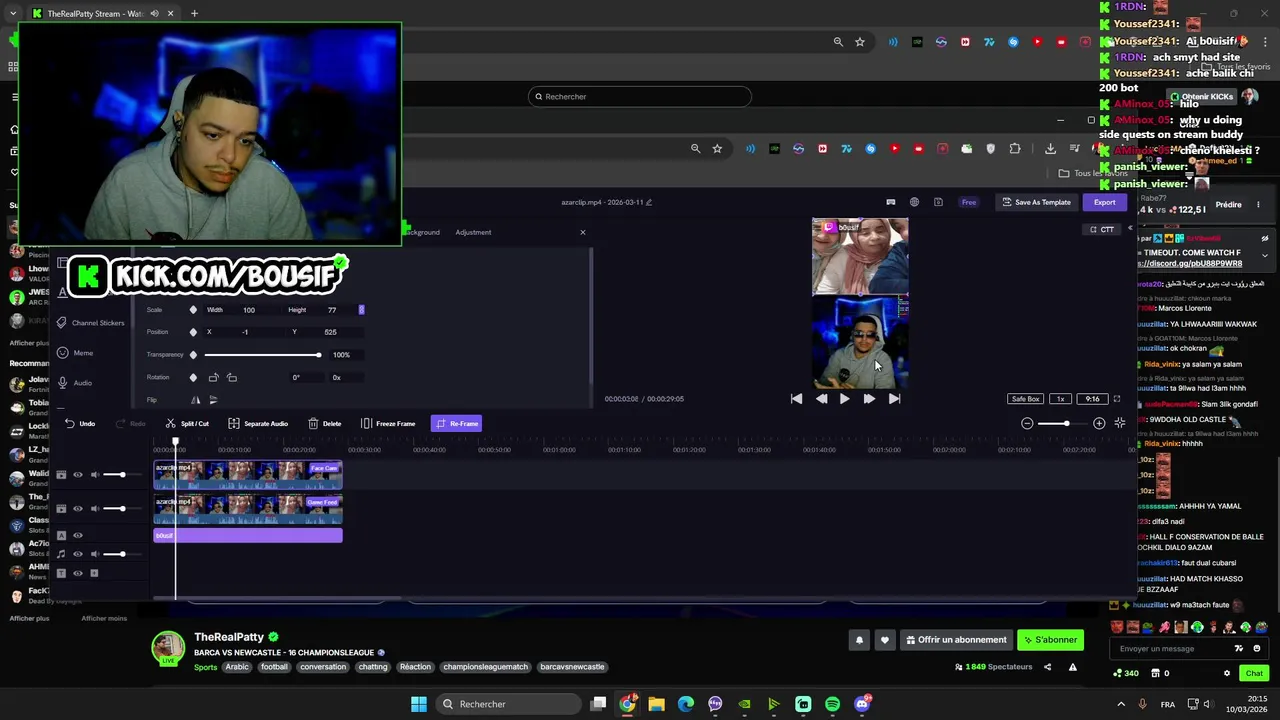Mute the Face Cam track speaker
Viewport: 1280px width, 720px height.
[x=94, y=475]
